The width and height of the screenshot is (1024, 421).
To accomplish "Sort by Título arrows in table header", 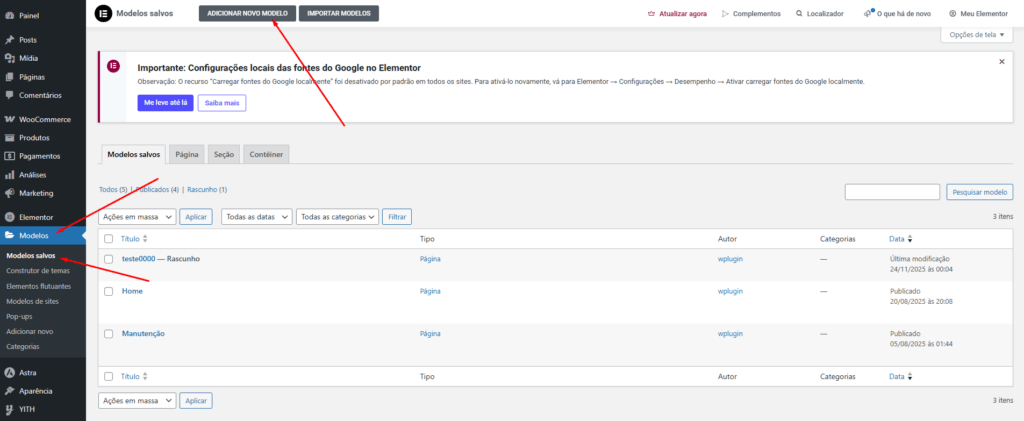I will tap(145, 239).
